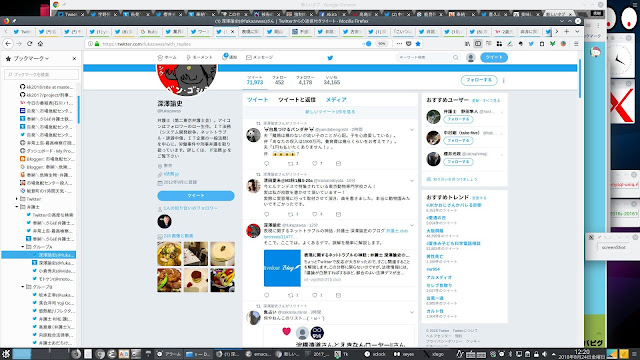
Task: Click the green deer extension icon
Action: 552,44
